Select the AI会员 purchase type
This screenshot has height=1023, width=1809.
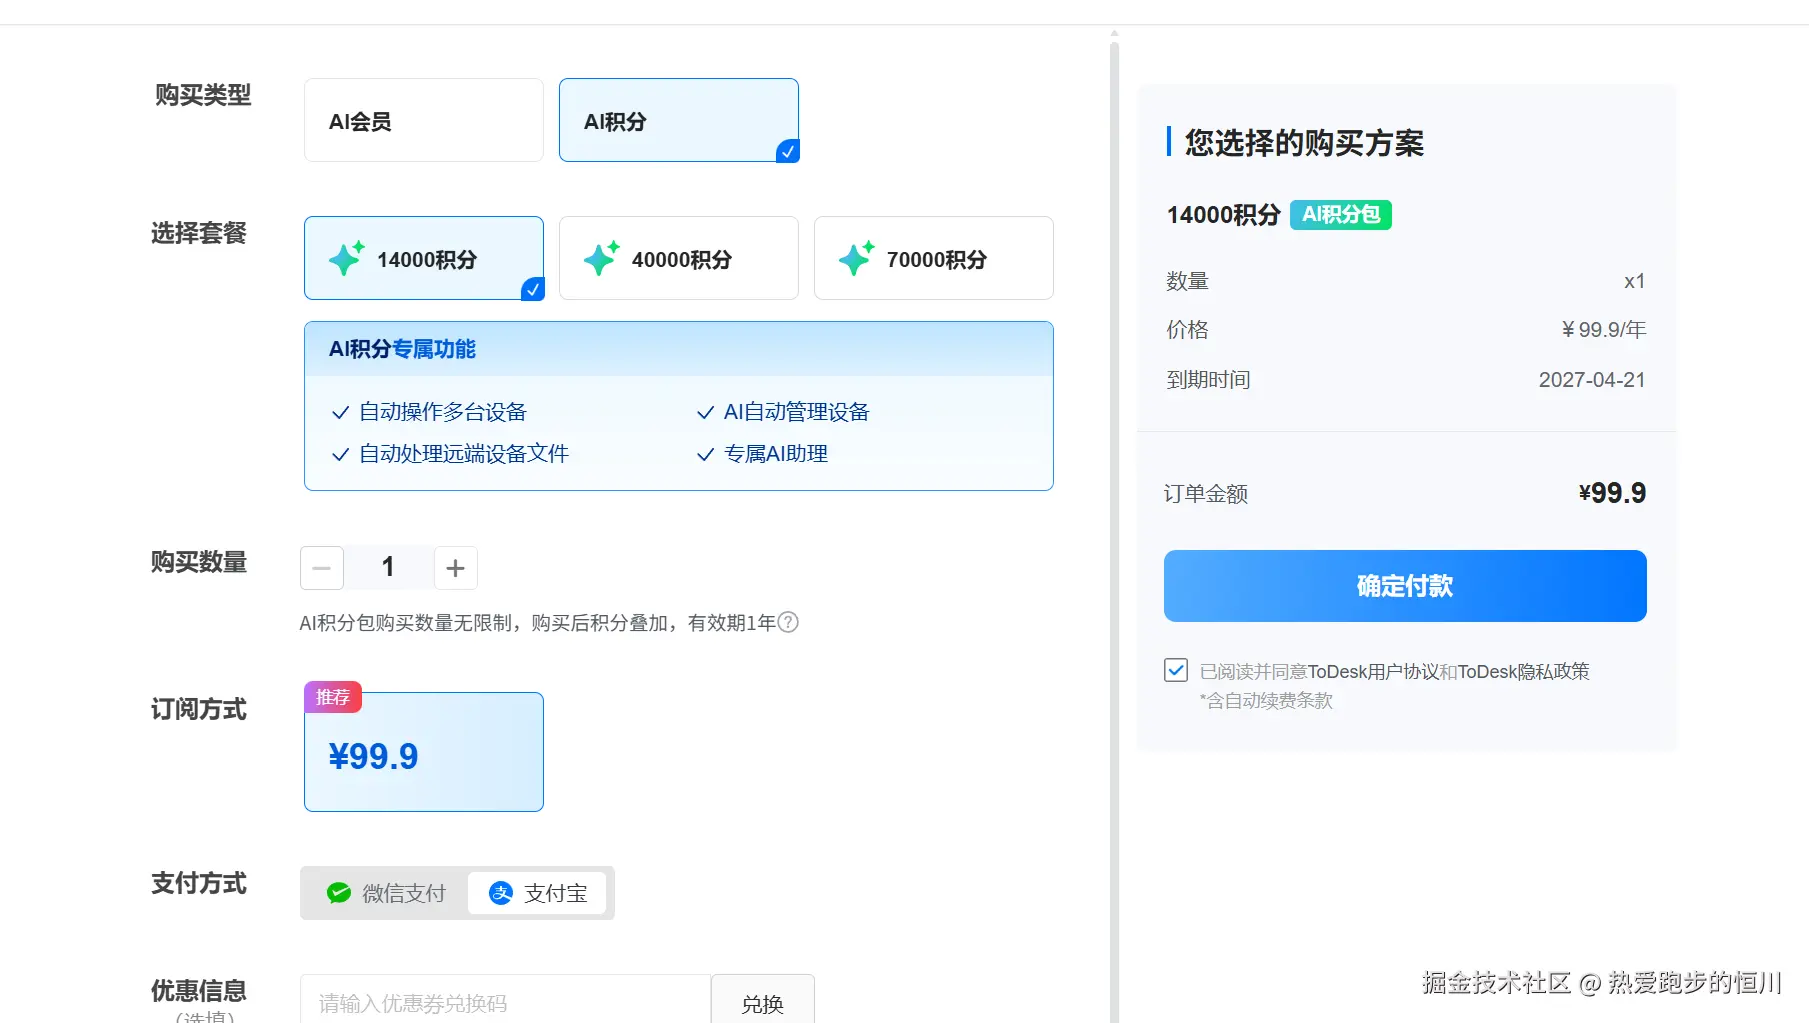[424, 120]
